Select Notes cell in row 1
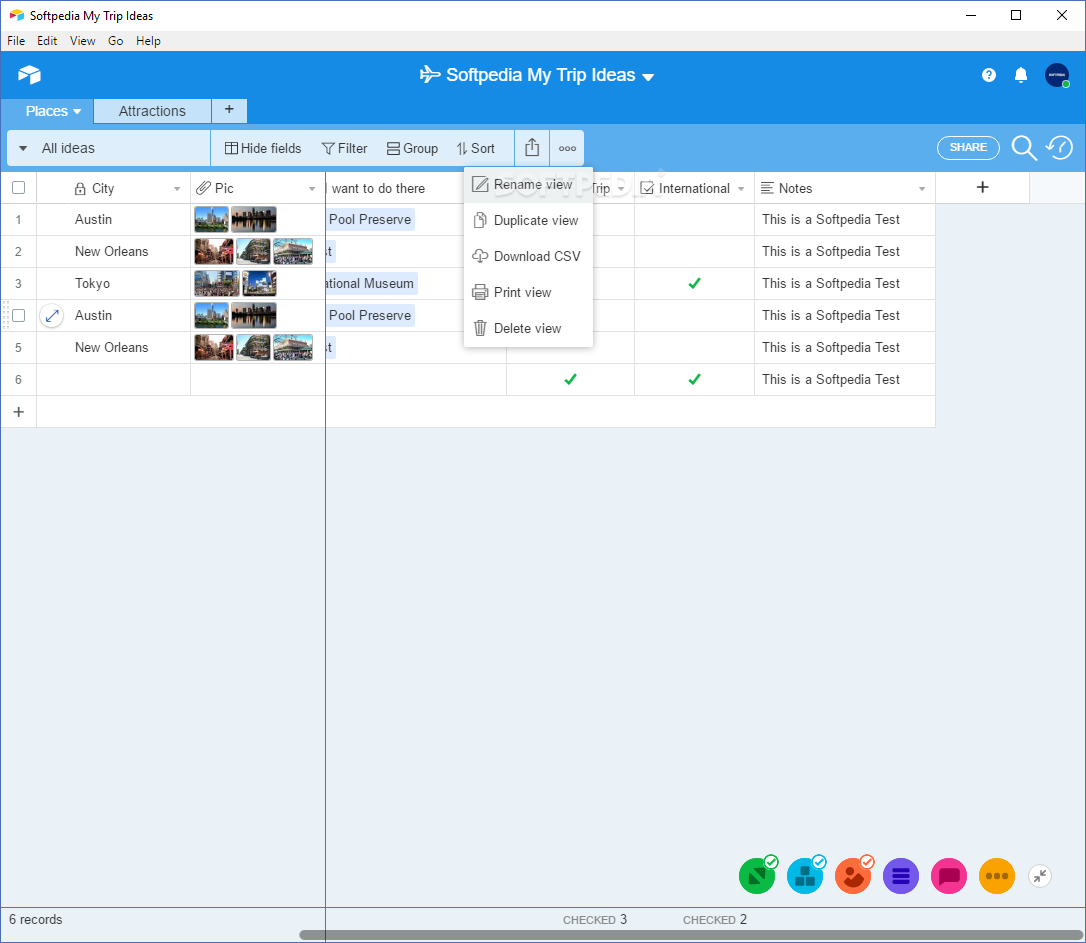The width and height of the screenshot is (1086, 943). tap(844, 219)
